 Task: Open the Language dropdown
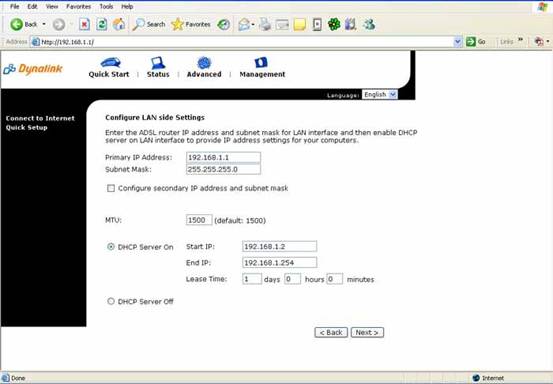click(x=380, y=95)
